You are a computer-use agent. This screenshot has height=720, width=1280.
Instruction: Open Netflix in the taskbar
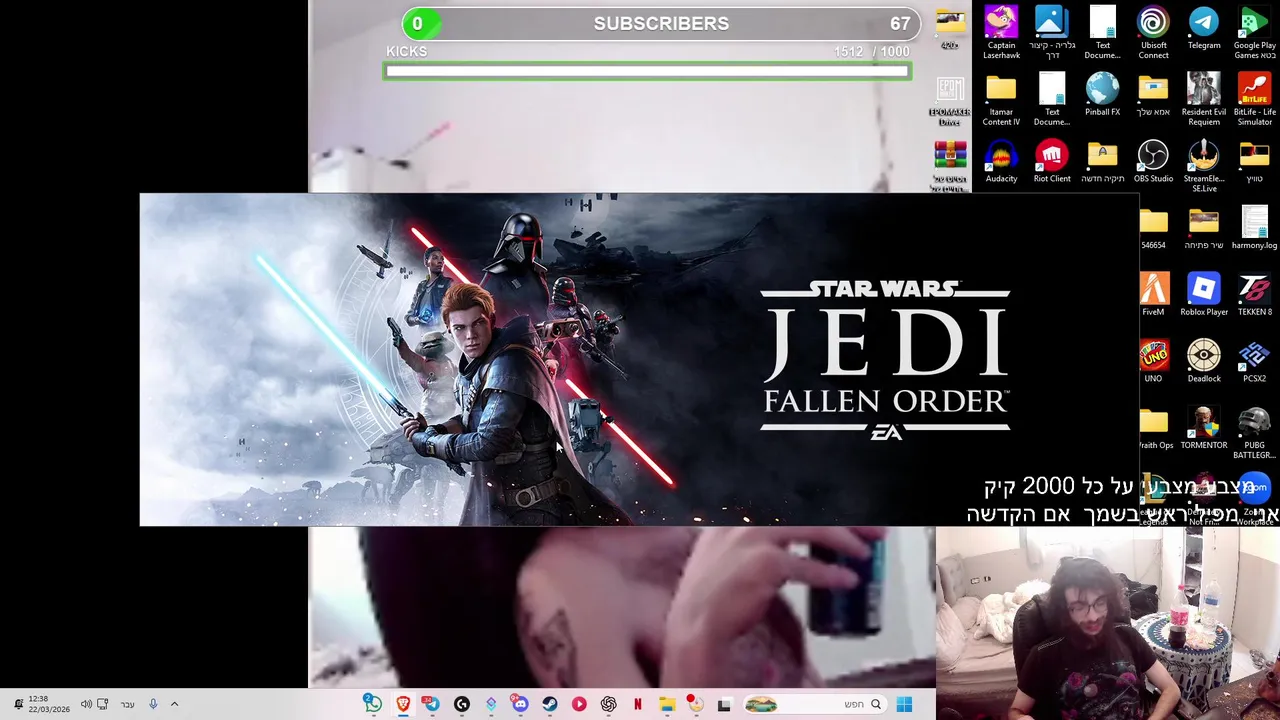637,704
